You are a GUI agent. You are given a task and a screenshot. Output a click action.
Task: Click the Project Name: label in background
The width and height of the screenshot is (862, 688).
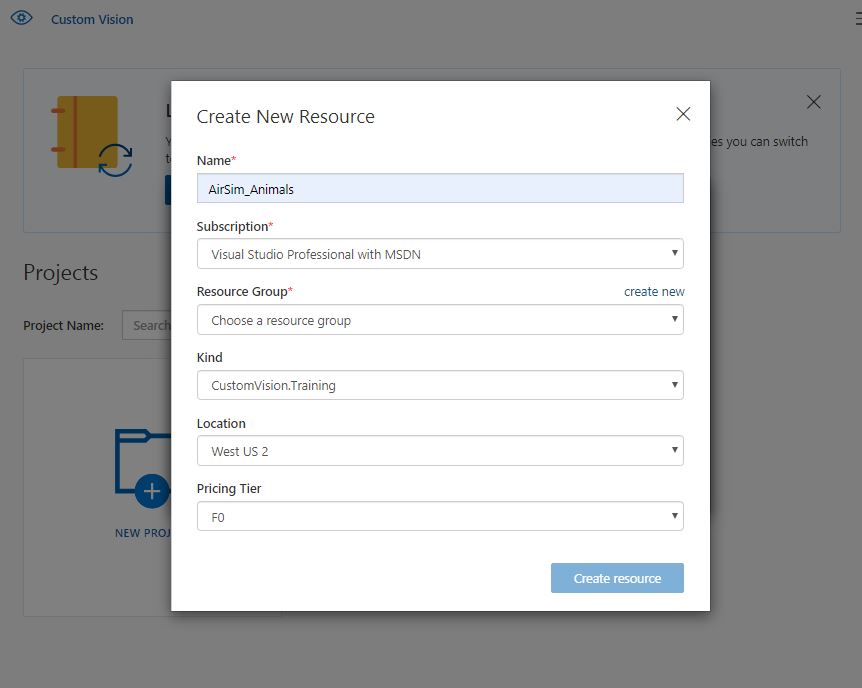click(x=63, y=326)
